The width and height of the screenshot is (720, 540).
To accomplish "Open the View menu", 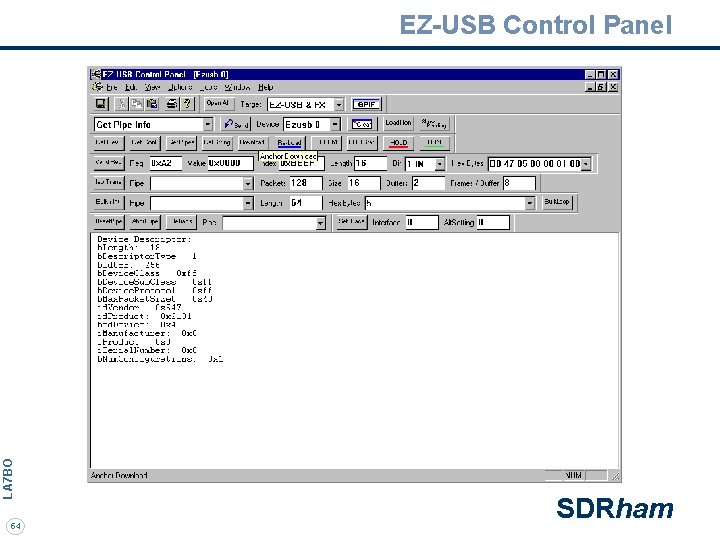I will pyautogui.click(x=152, y=87).
